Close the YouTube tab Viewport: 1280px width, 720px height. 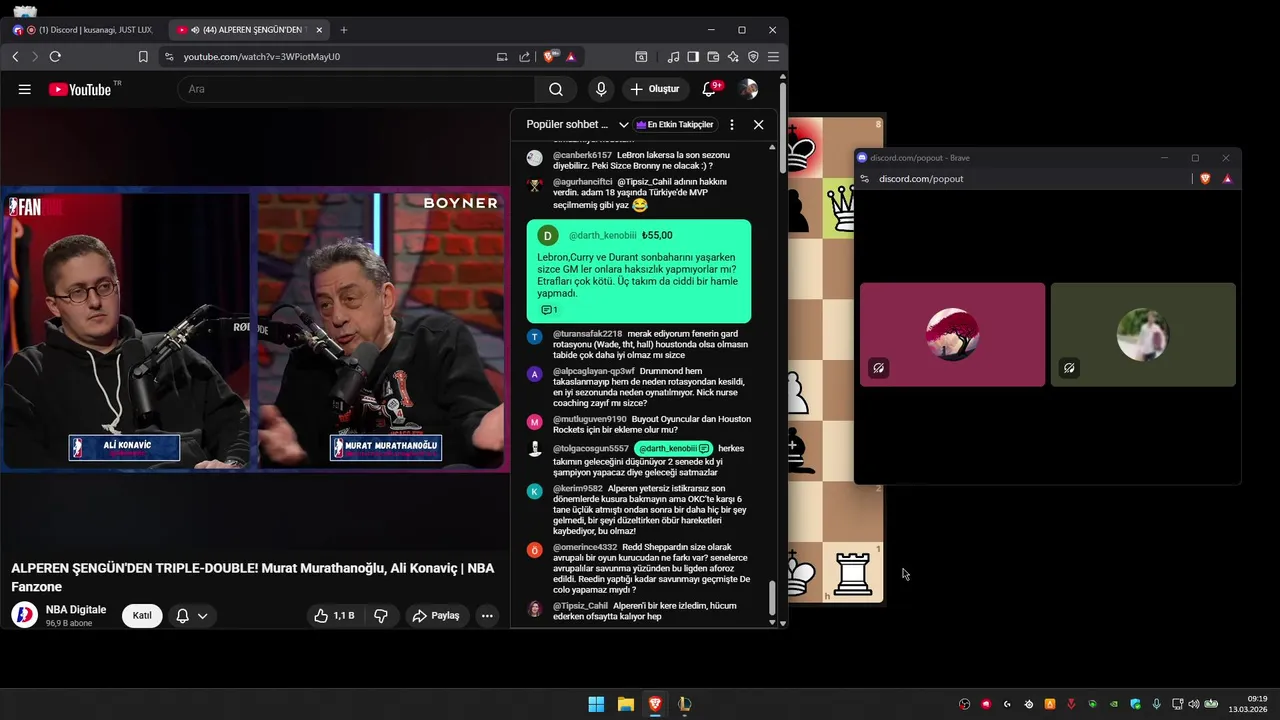tap(319, 30)
